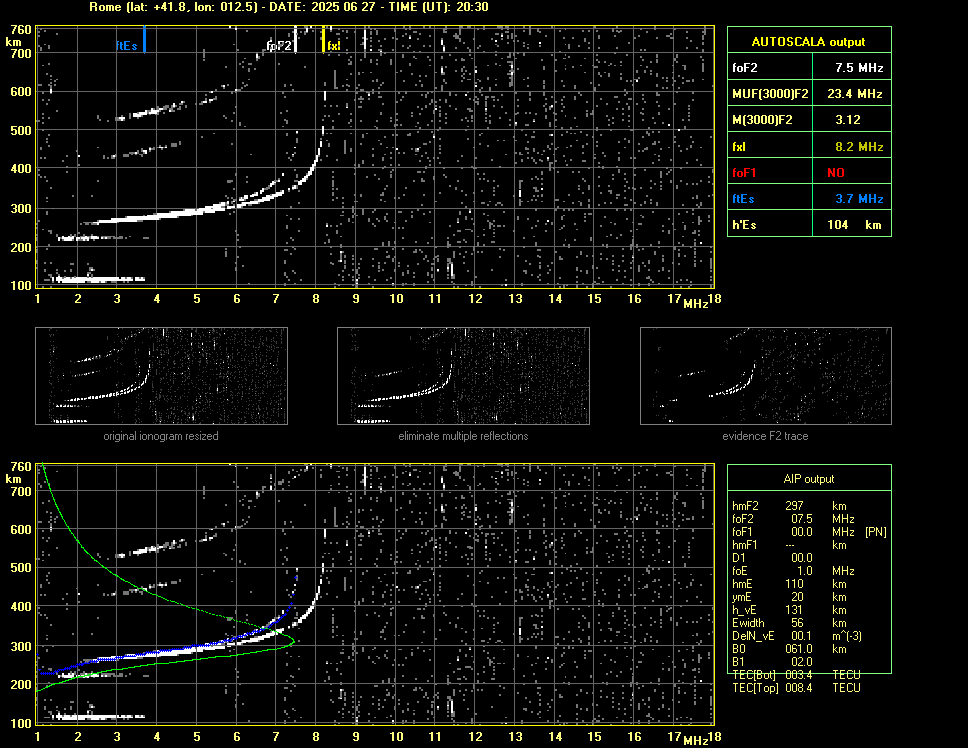The image size is (968, 748).
Task: Click the fxI value 8.2 MHz
Action: point(859,147)
